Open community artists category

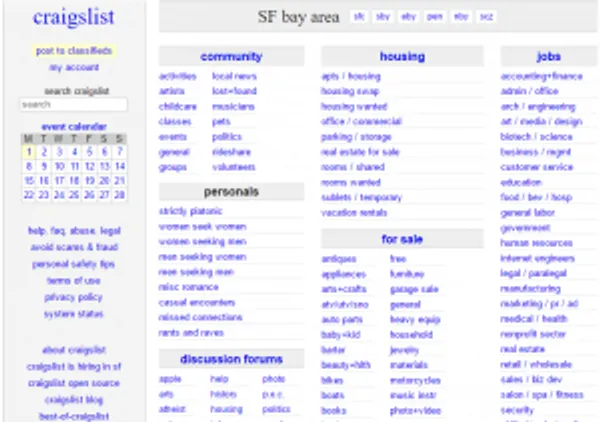tap(171, 91)
